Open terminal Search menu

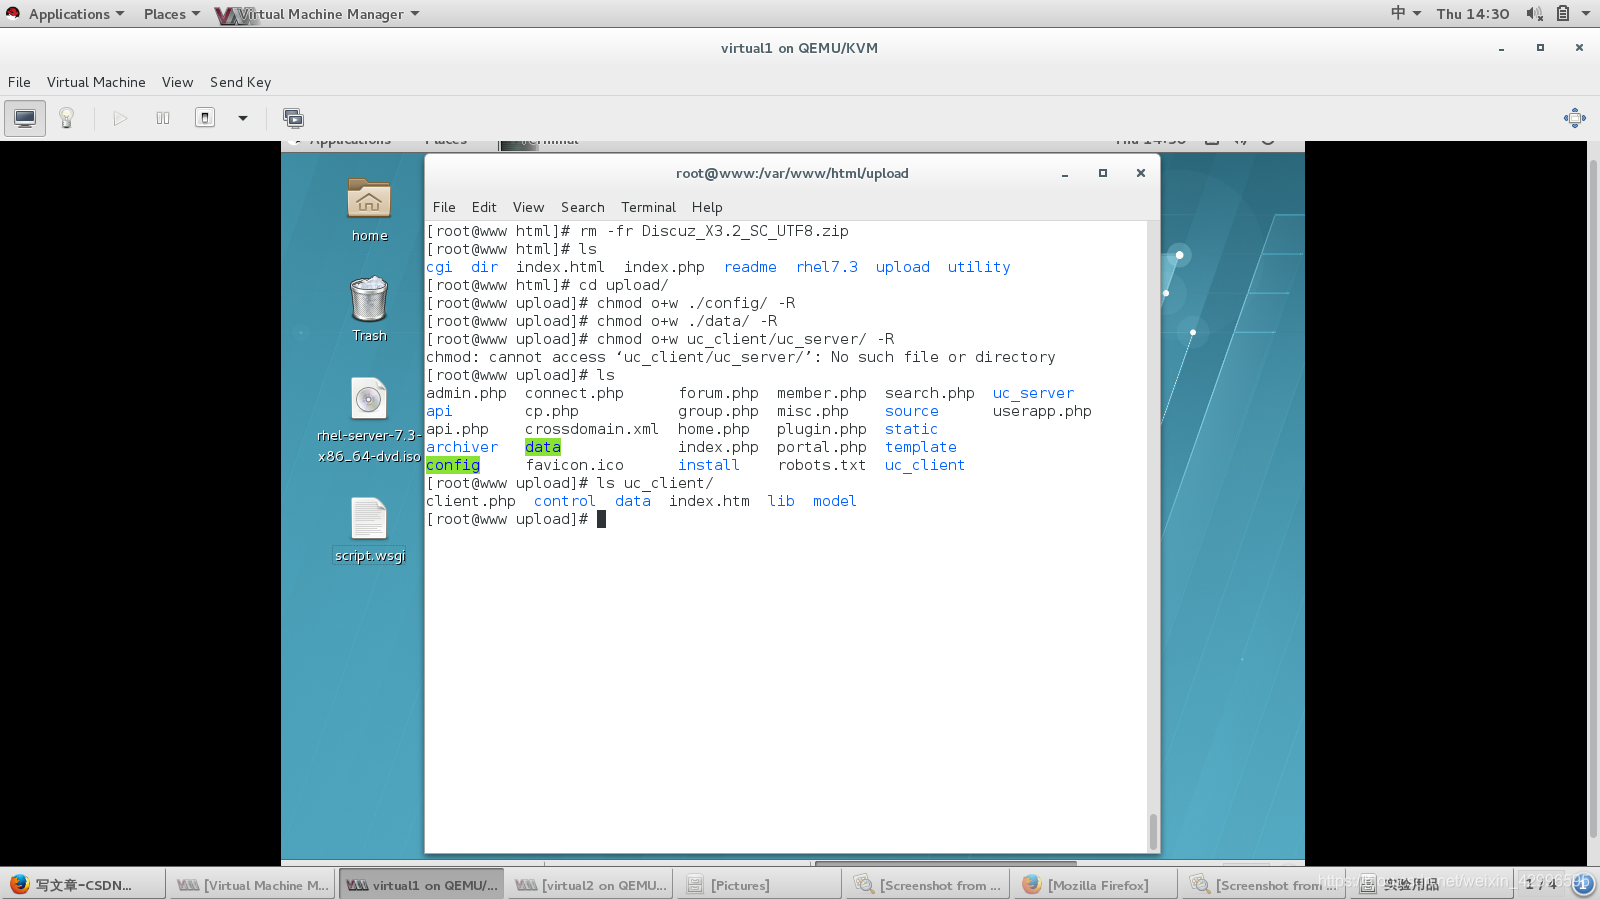pyautogui.click(x=582, y=207)
